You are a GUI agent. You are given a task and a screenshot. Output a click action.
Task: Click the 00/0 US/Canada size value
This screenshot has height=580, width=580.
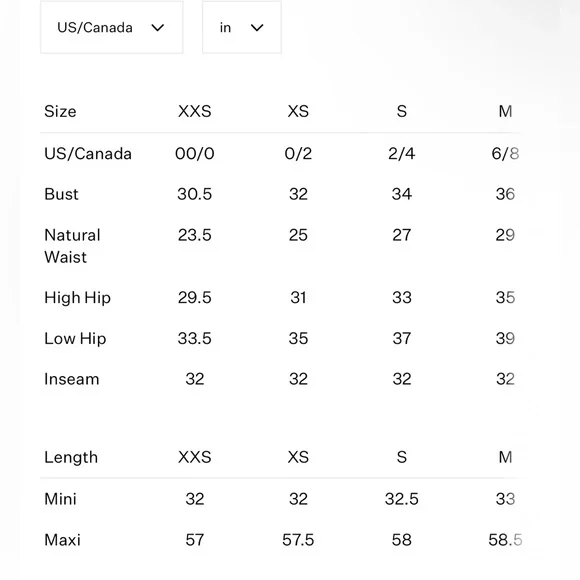(x=195, y=154)
